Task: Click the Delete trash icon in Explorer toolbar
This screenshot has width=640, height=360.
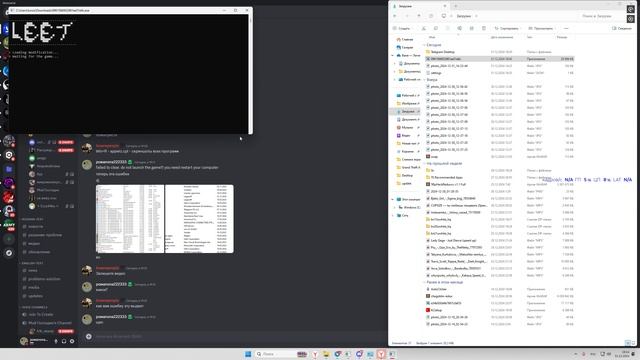Action: [x=484, y=29]
